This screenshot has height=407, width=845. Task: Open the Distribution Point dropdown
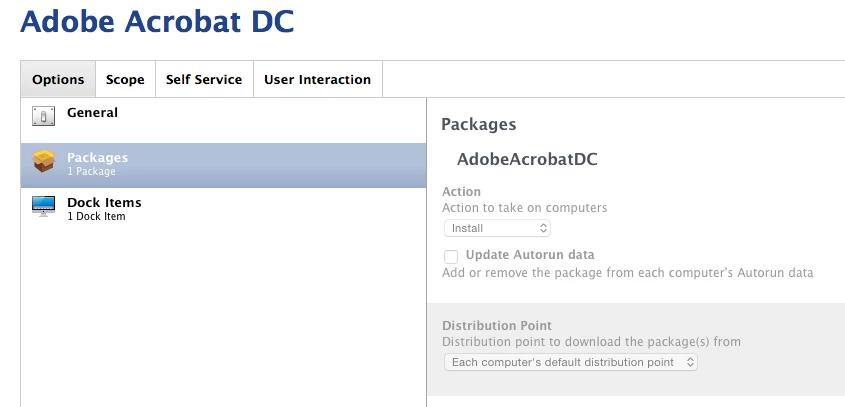click(x=571, y=362)
